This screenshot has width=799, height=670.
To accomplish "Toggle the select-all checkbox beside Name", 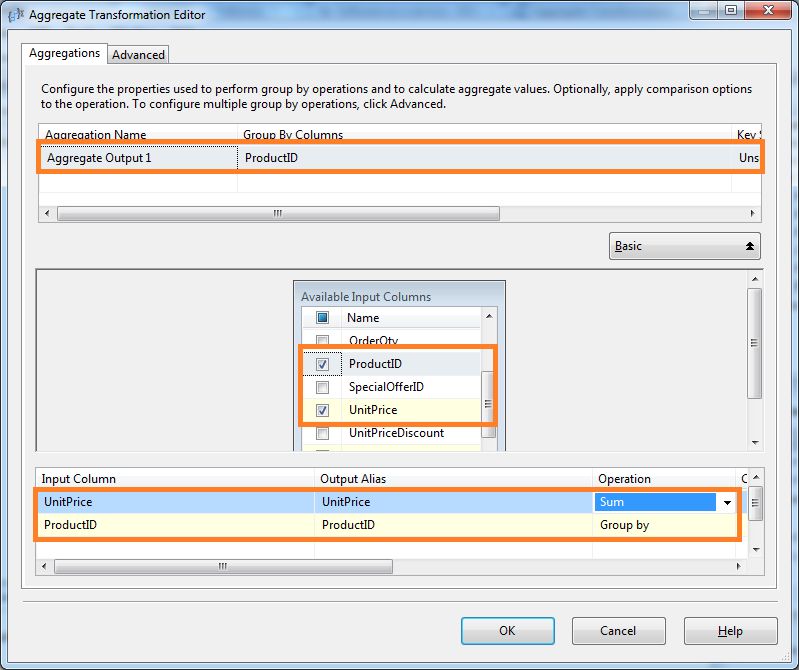I will pos(322,317).
